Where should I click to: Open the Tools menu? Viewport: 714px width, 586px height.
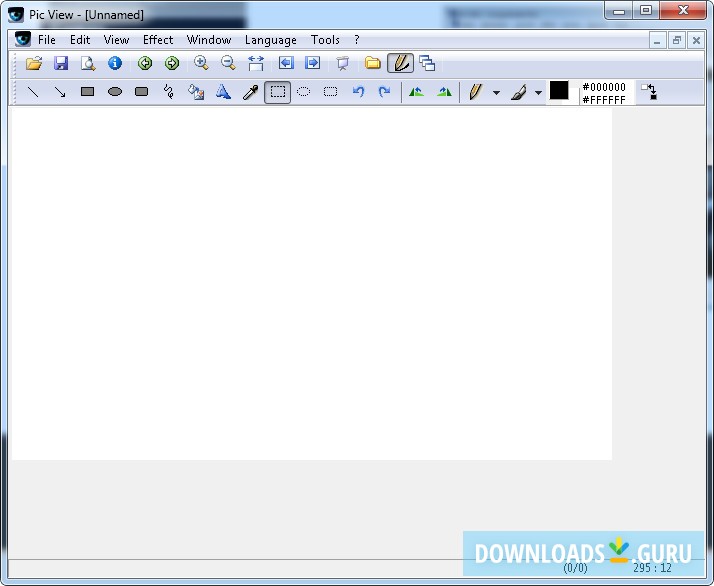click(325, 40)
